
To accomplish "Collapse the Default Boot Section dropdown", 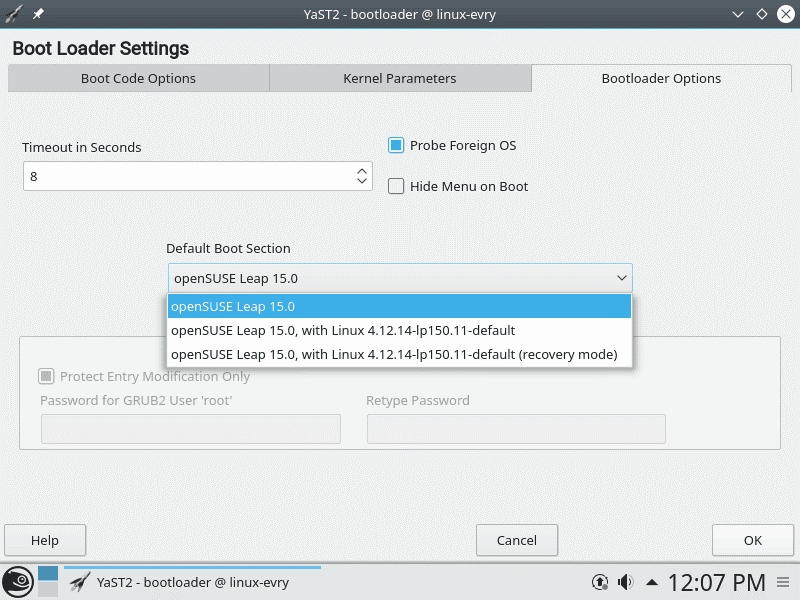I will (622, 278).
